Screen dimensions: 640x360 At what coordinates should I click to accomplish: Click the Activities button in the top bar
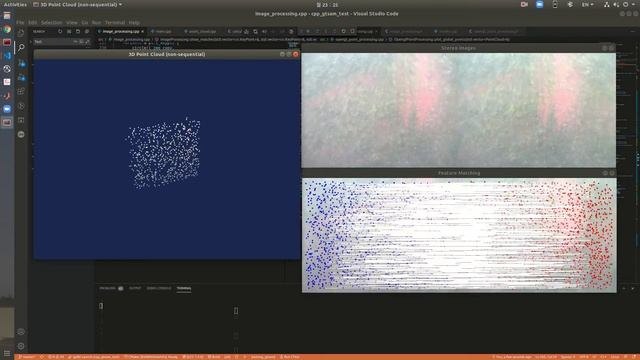click(x=15, y=4)
